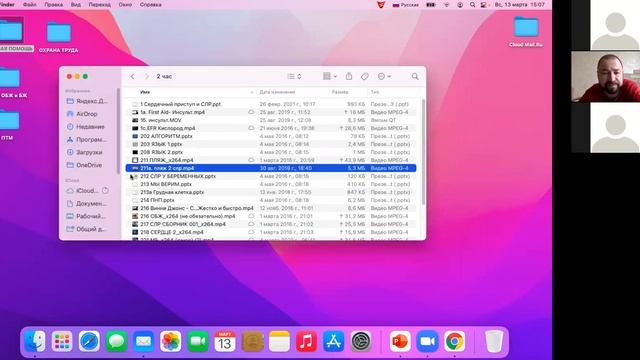Switch to Zoom in the Dock
Screen dimensions: 640x360
(427, 341)
